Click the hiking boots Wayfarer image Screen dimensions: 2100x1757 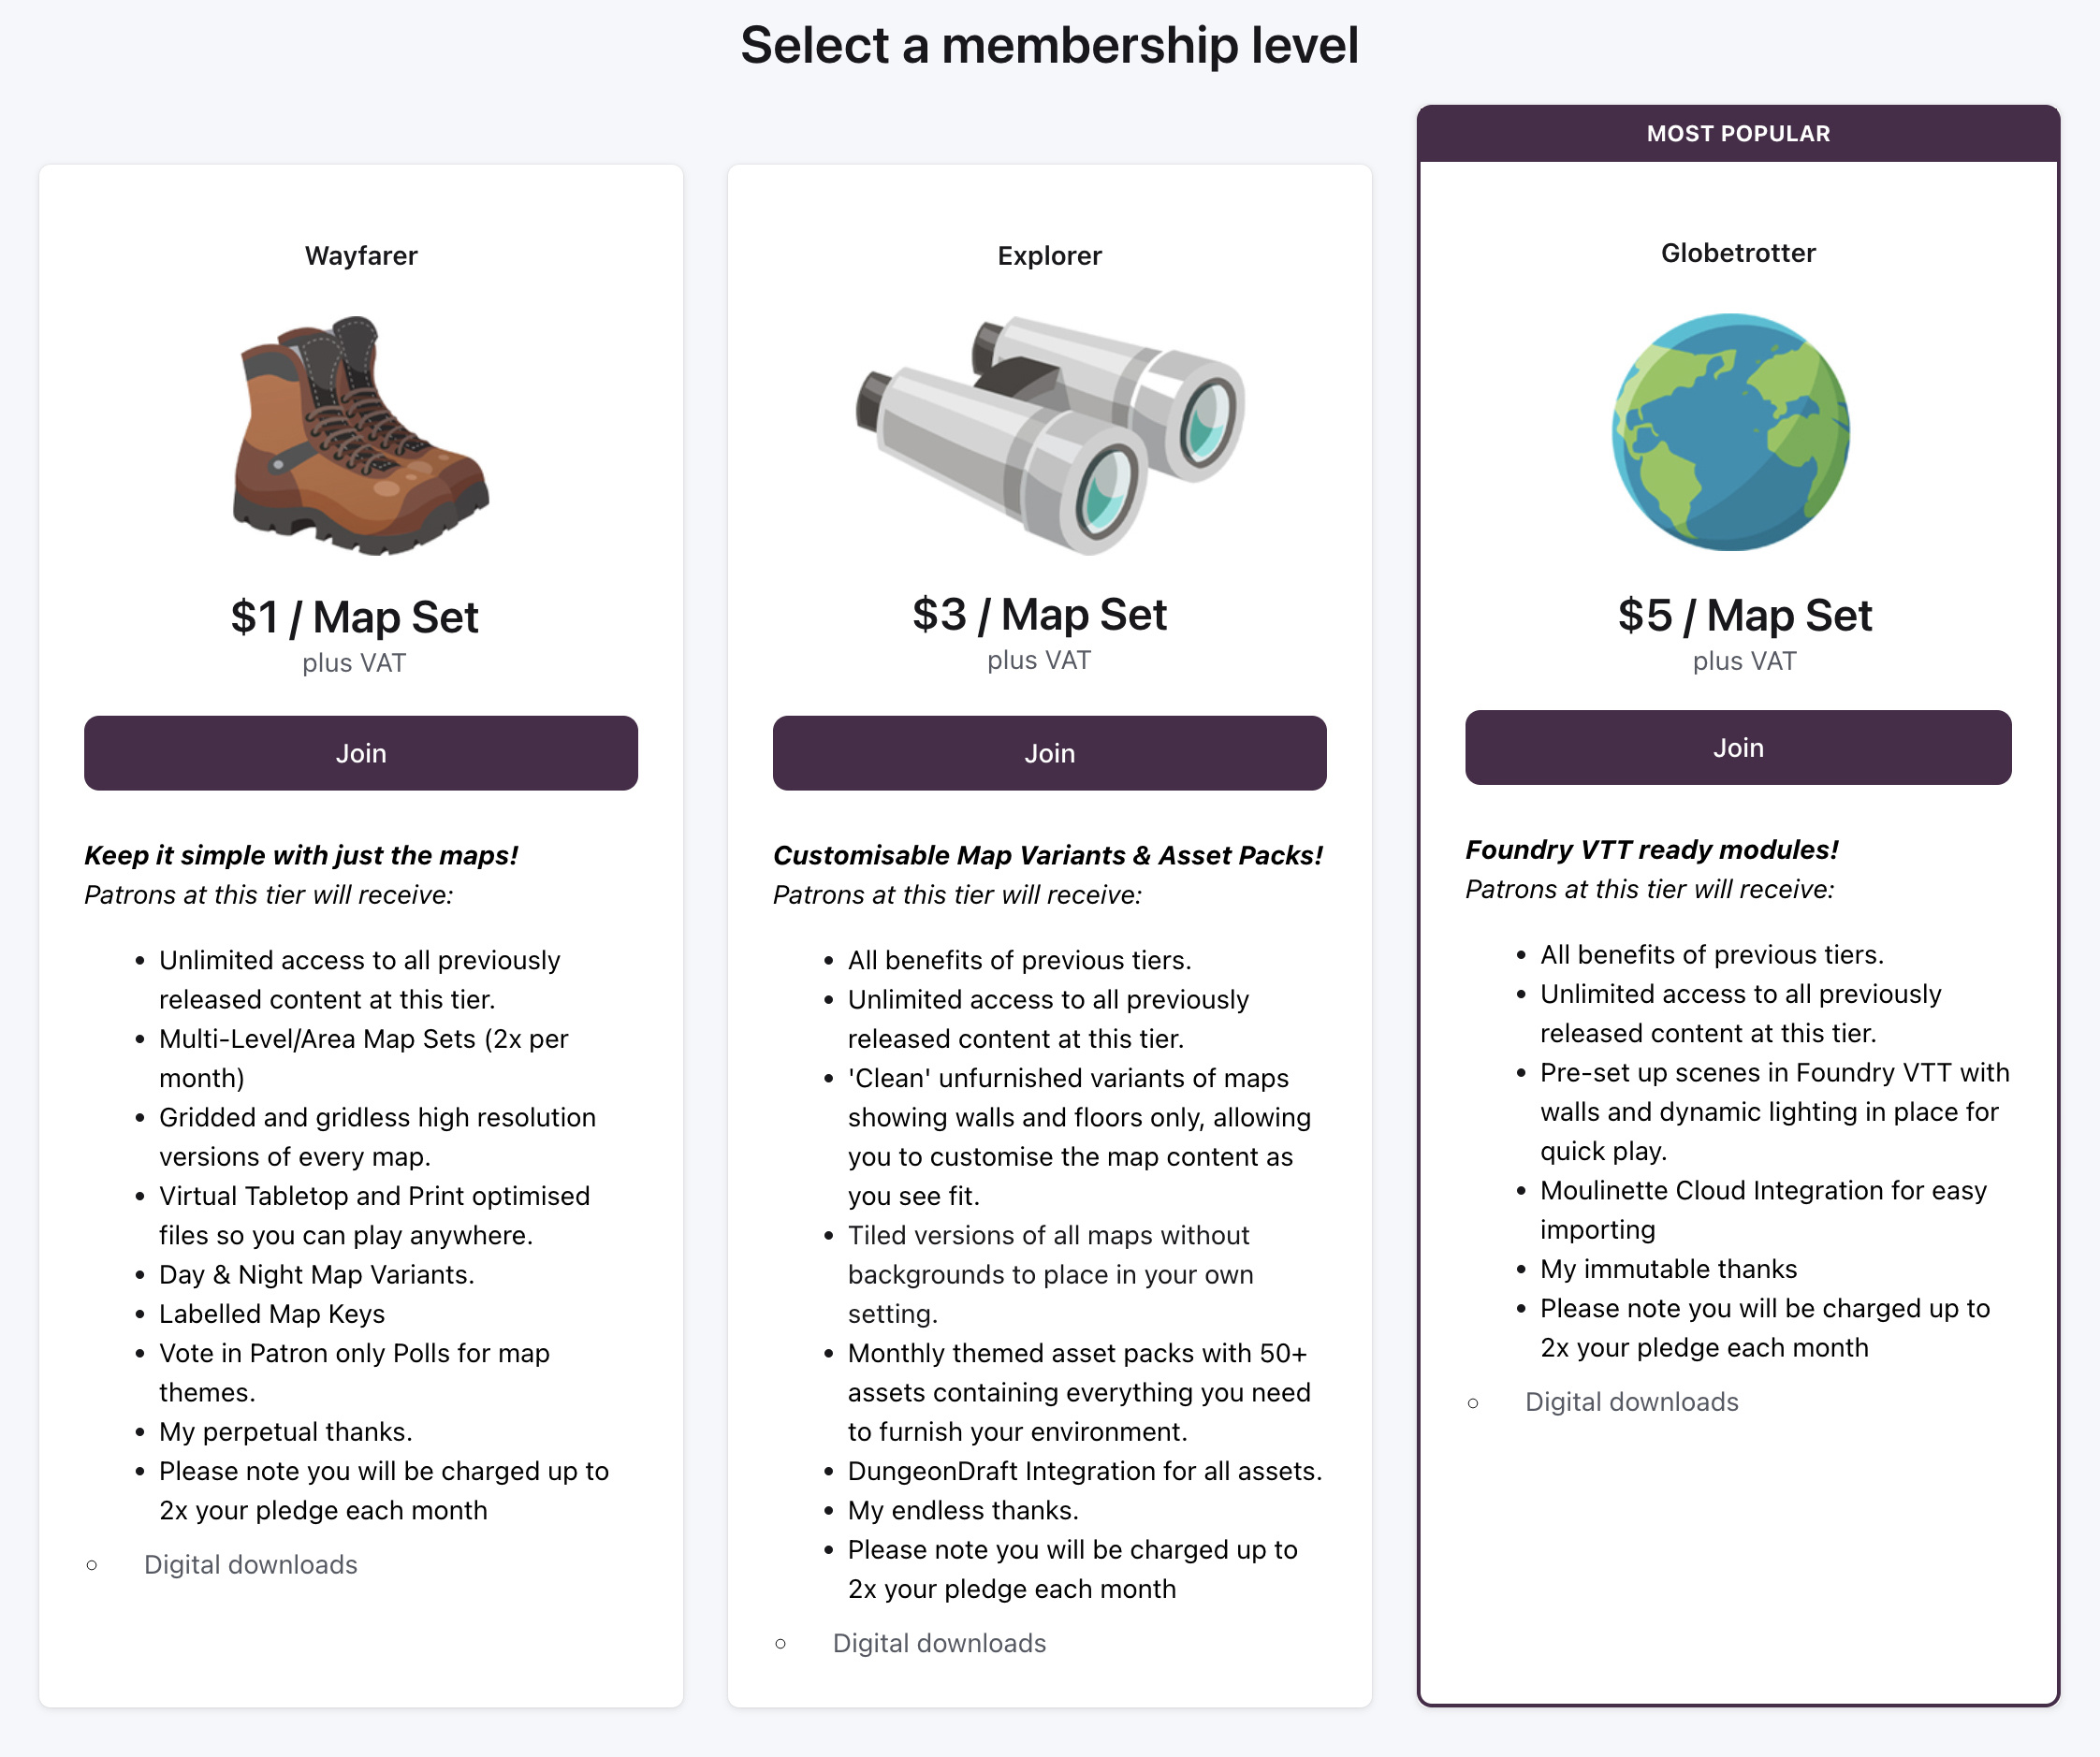click(361, 435)
